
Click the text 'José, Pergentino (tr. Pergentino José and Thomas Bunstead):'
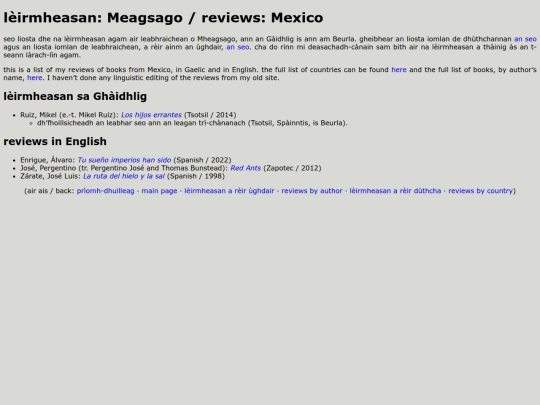(124, 168)
